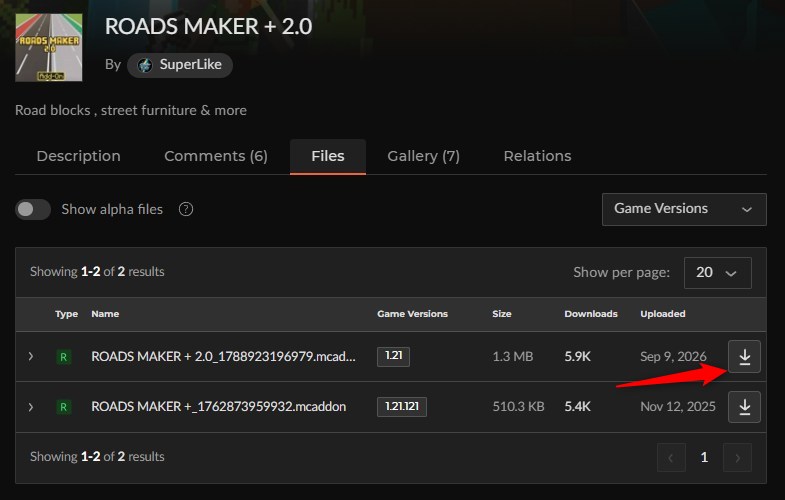The image size is (785, 500).
Task: Open SuperLike author profile link
Action: pyautogui.click(x=180, y=65)
